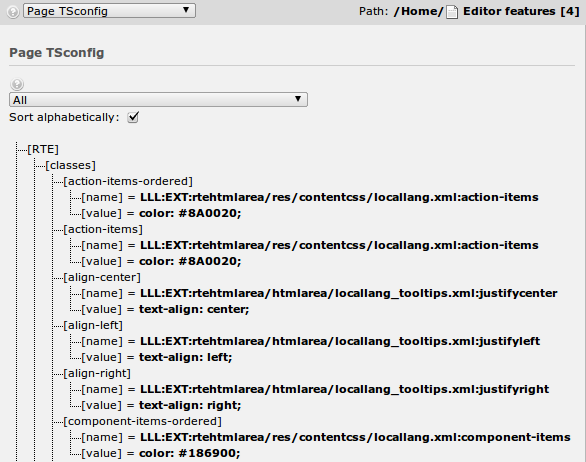Open the [component-items-ordered] tree key
Viewport: 586px width, 462px height.
pos(142,422)
